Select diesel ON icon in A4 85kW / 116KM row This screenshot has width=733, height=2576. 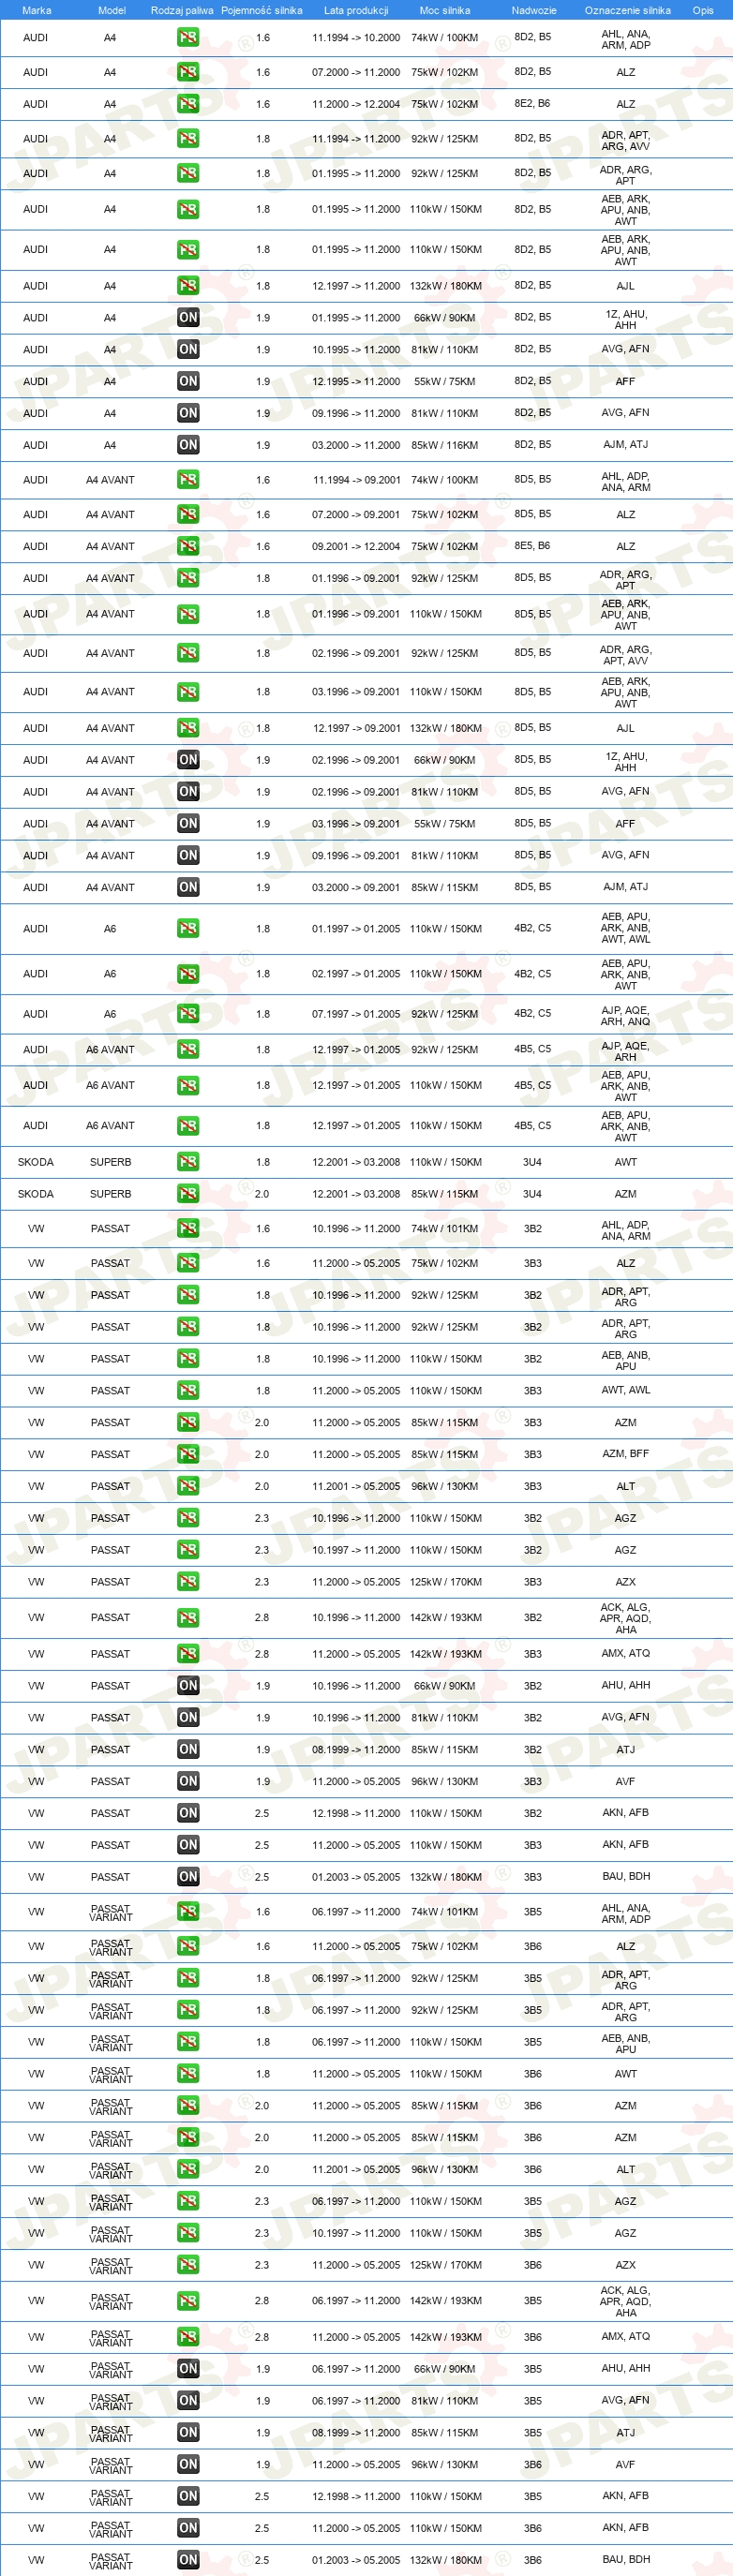point(188,445)
